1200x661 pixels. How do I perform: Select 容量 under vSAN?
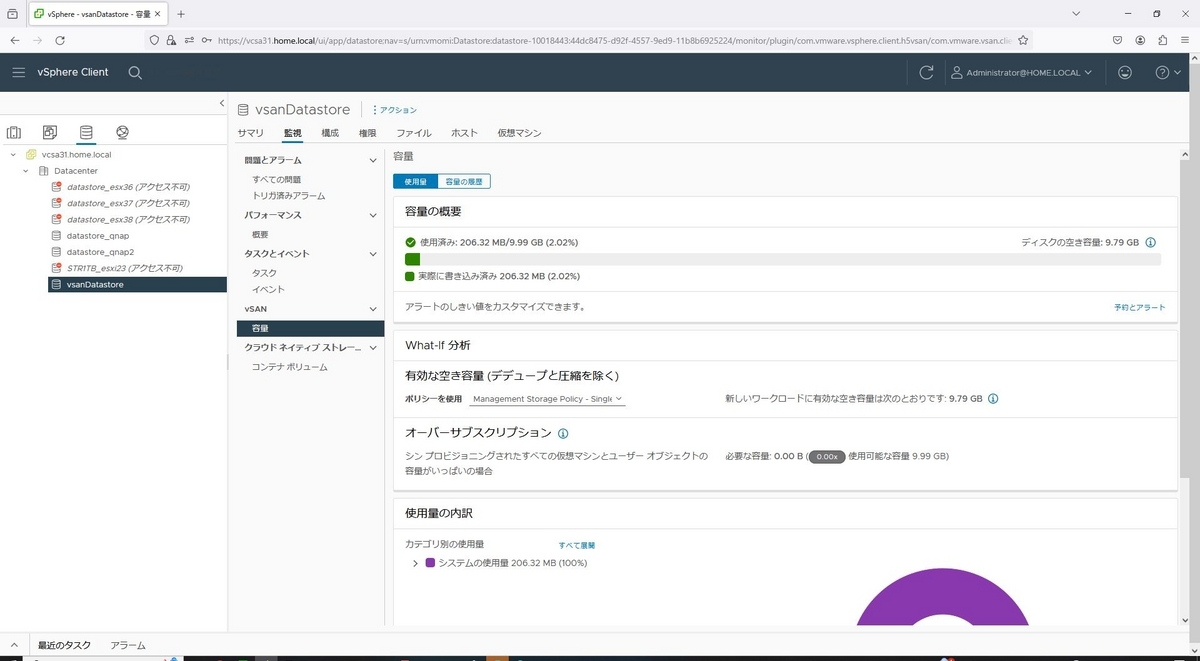click(311, 328)
